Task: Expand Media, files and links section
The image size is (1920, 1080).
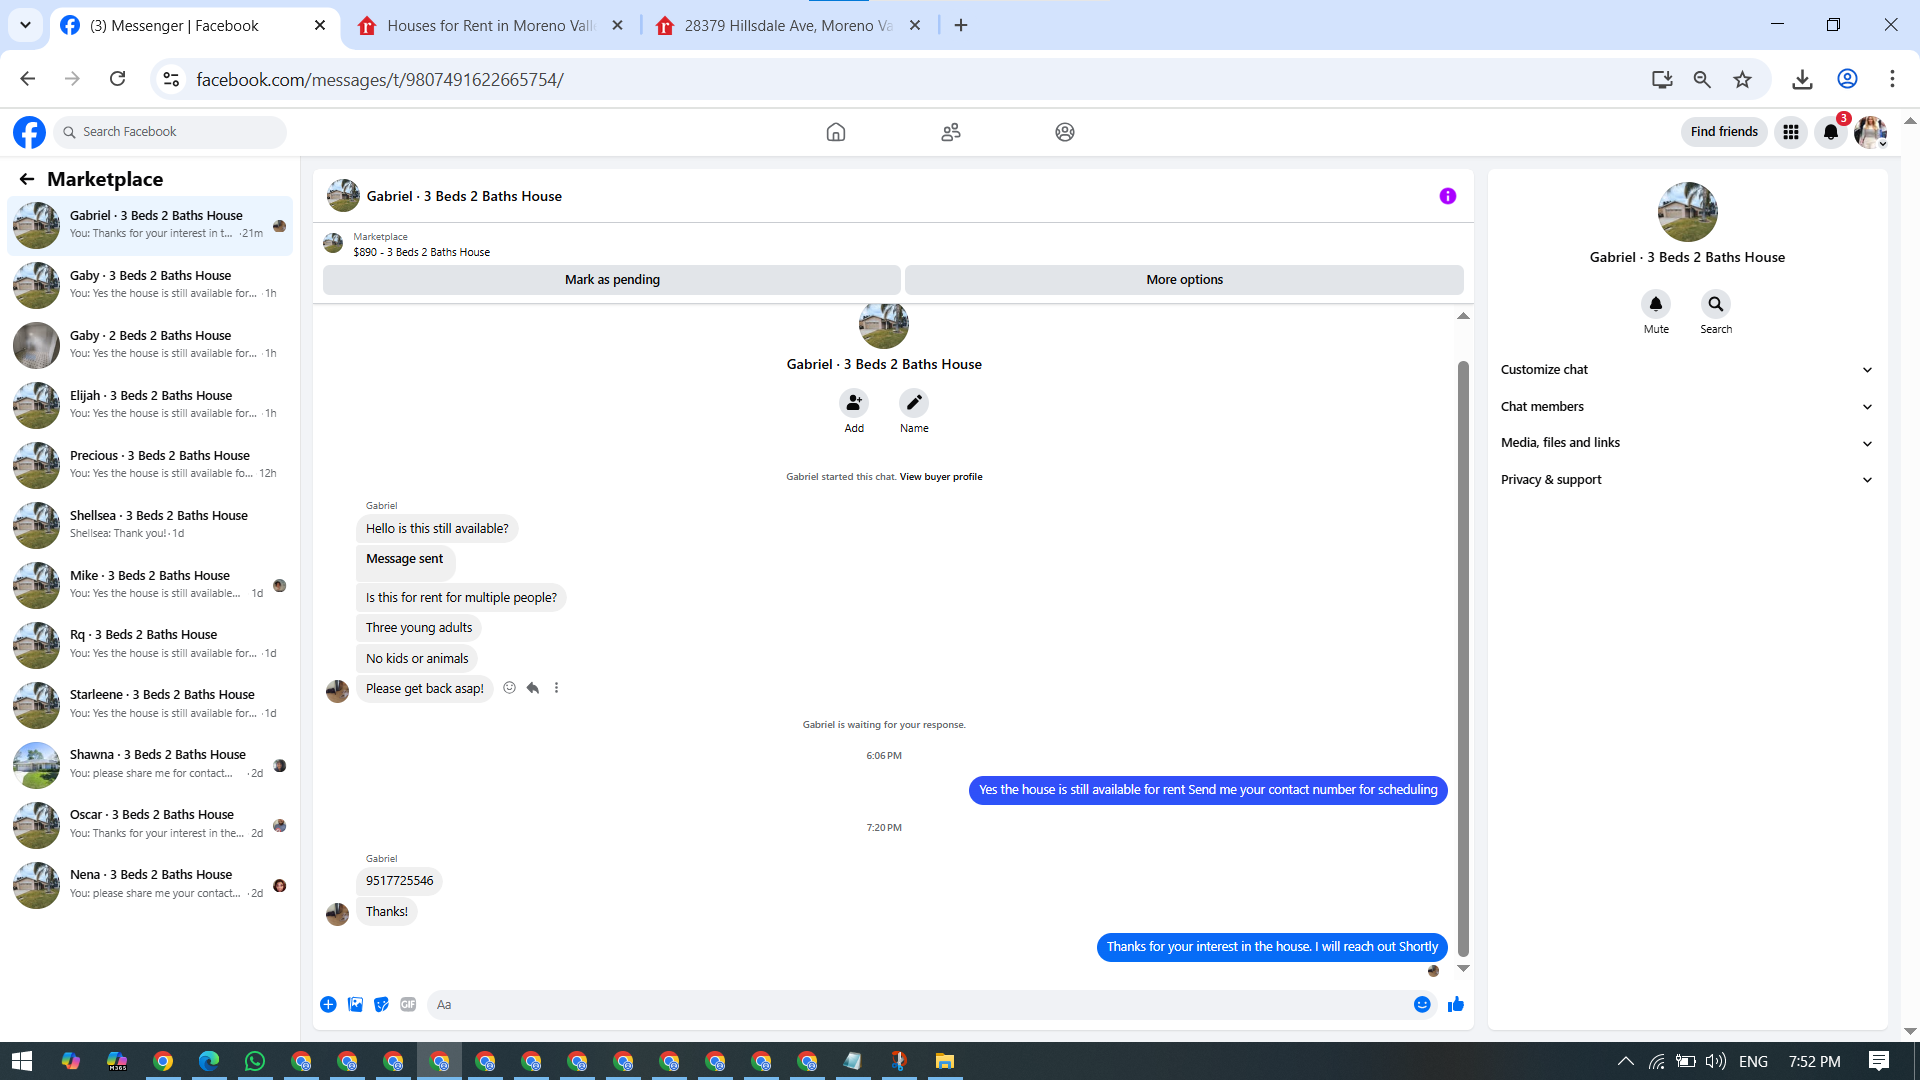Action: click(1686, 443)
